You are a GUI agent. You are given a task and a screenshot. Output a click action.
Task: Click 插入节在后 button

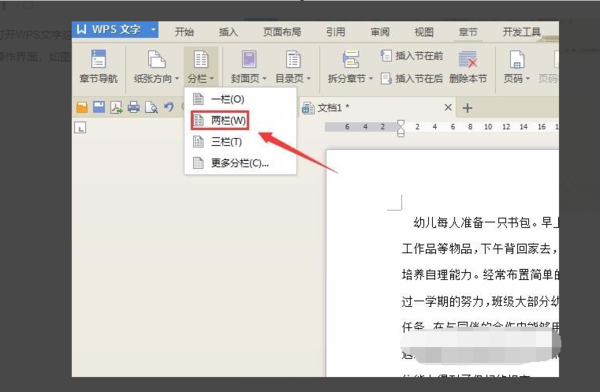pyautogui.click(x=412, y=78)
